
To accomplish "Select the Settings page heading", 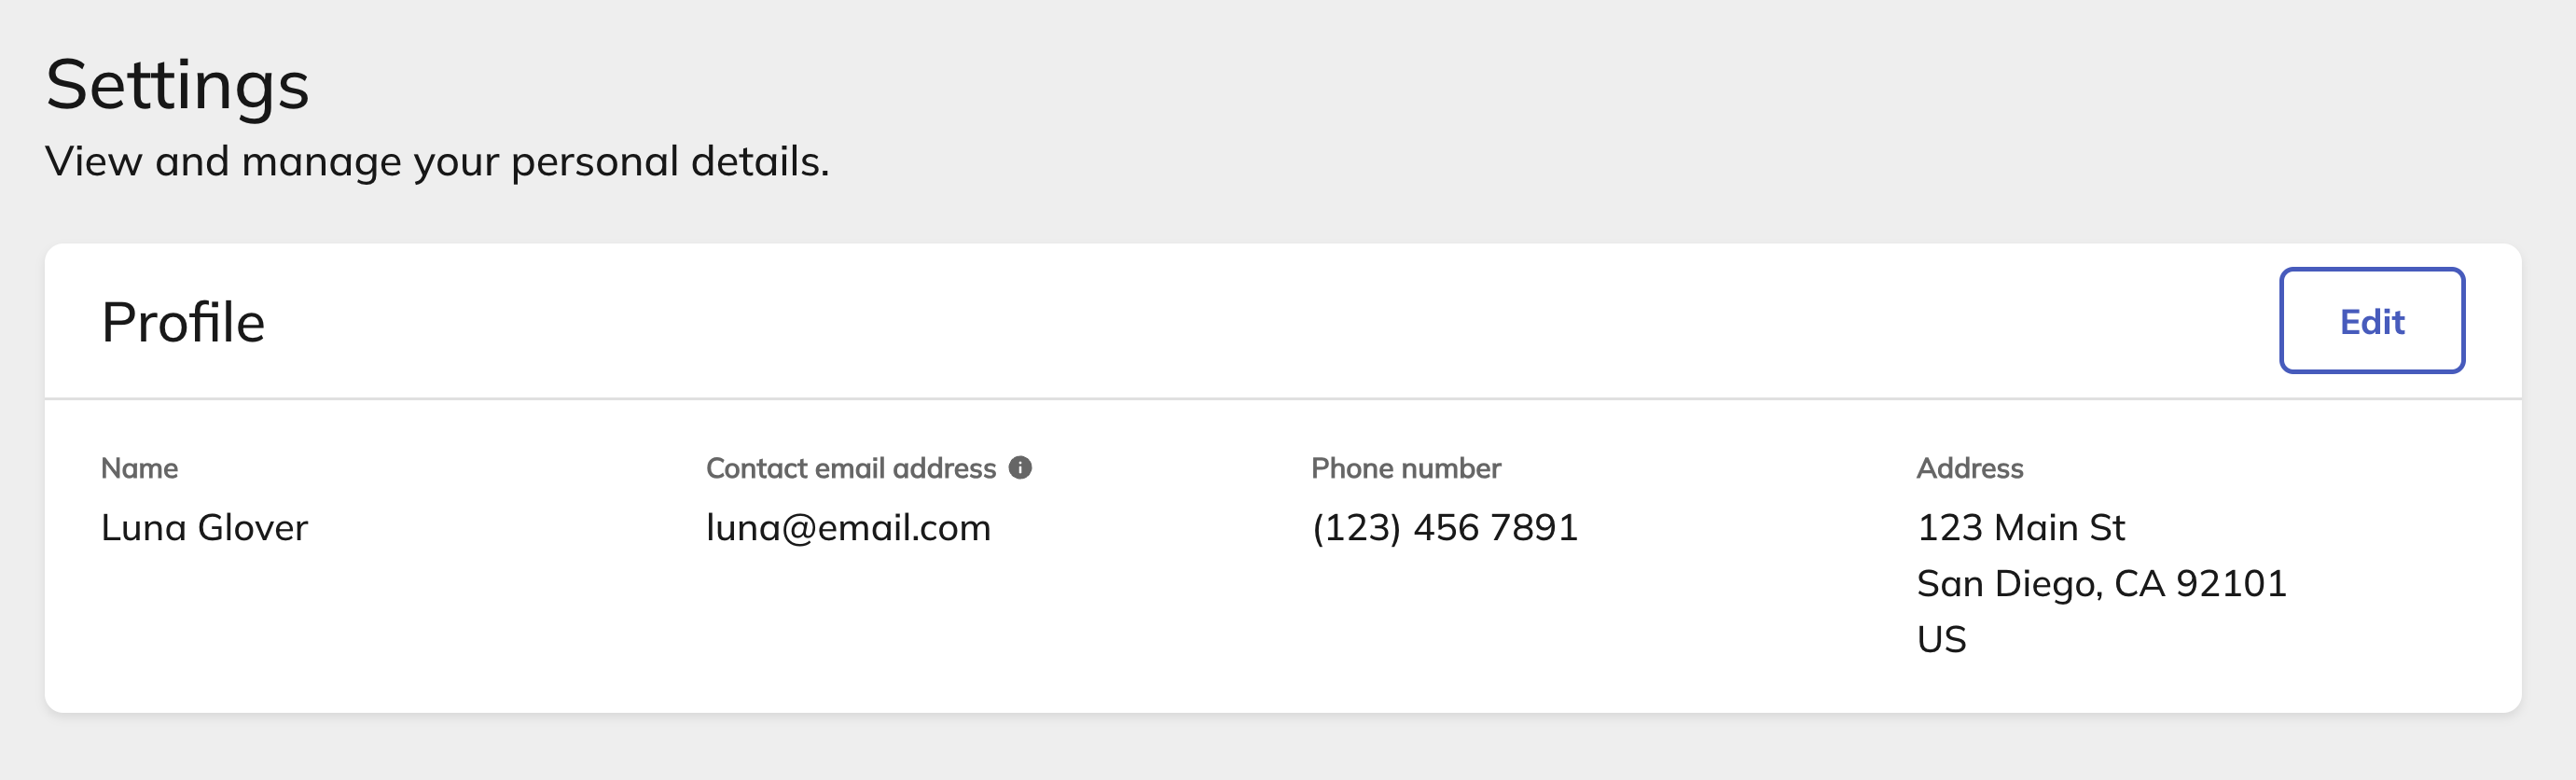I will point(178,86).
